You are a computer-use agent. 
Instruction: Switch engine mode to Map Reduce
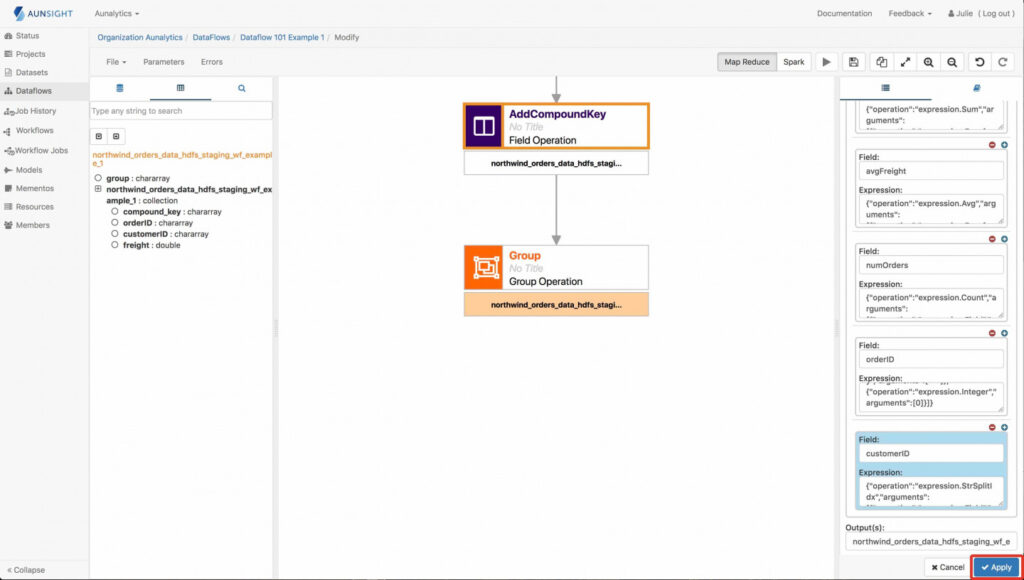(746, 61)
